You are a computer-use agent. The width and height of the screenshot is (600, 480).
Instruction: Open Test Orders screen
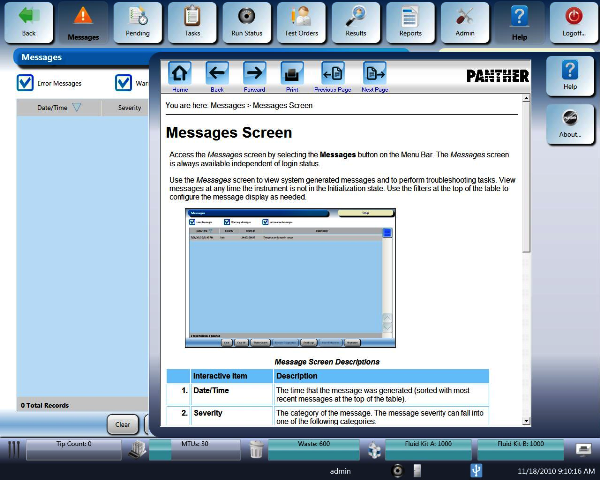[300, 22]
